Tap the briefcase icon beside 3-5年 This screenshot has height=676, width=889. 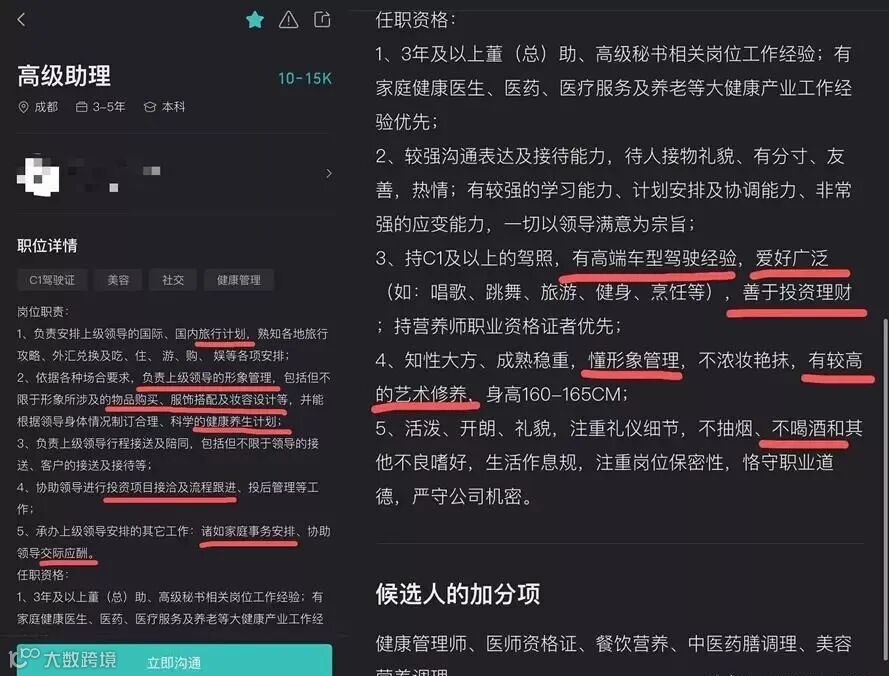pyautogui.click(x=82, y=107)
